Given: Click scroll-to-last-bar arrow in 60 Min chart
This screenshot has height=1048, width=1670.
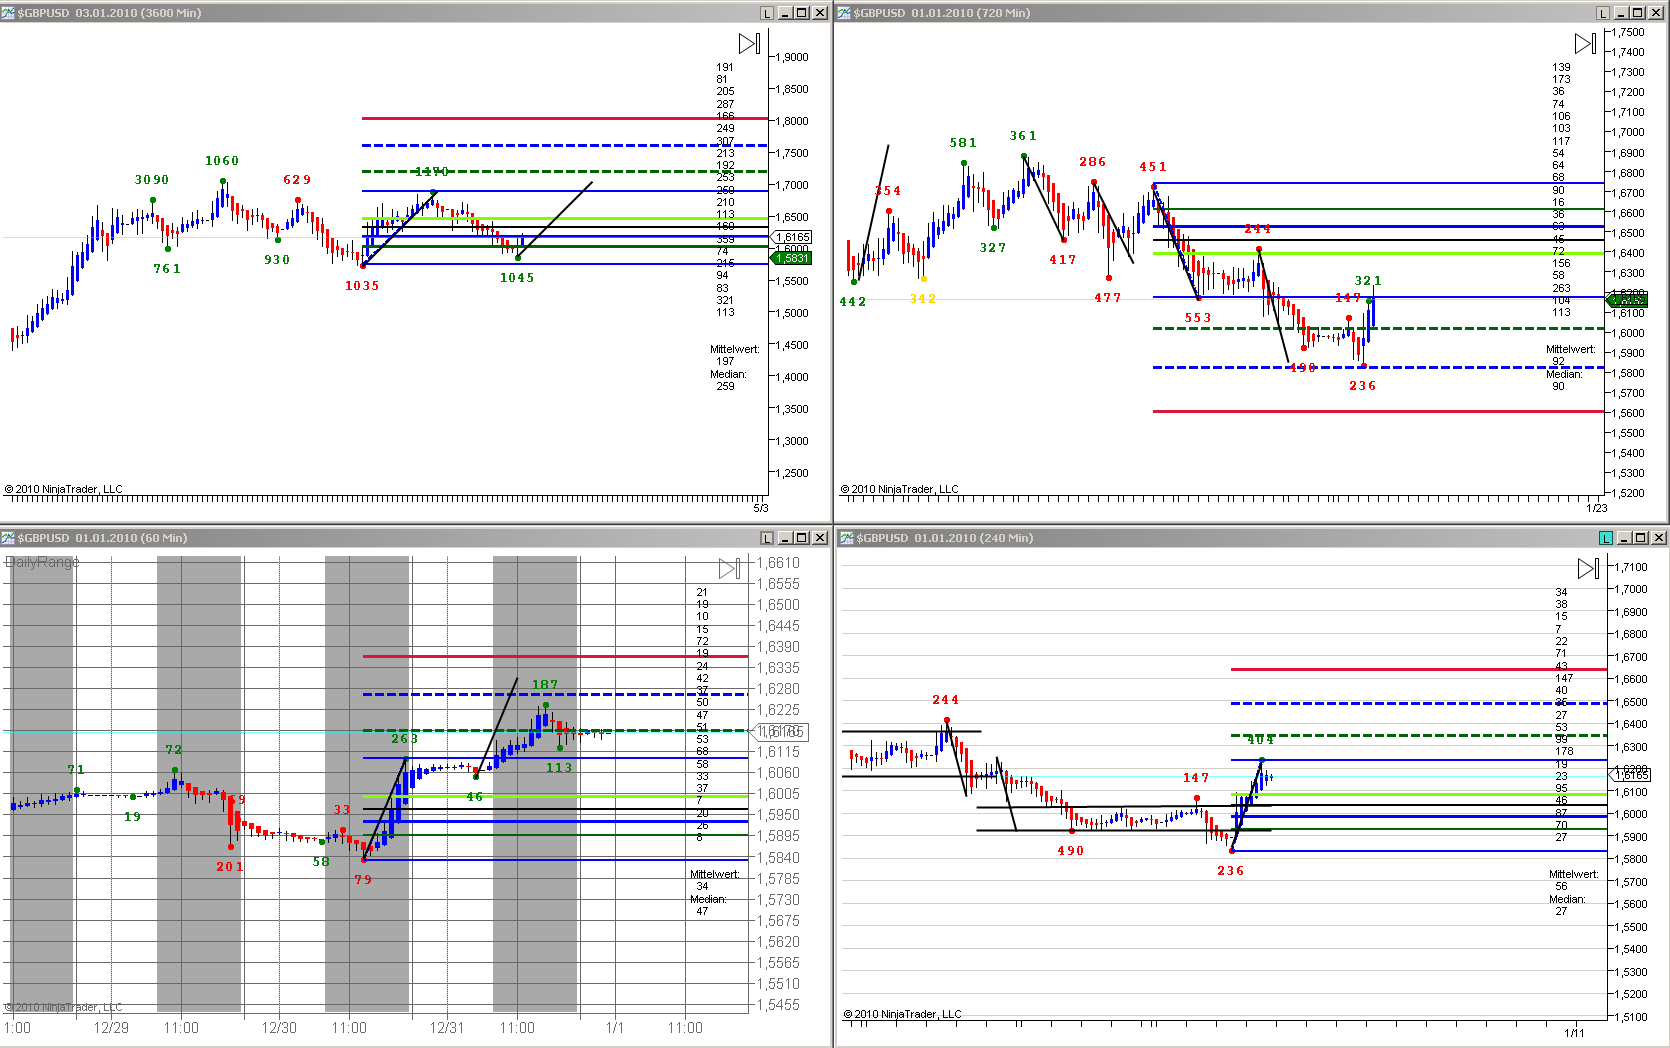Looking at the screenshot, I should 729,568.
